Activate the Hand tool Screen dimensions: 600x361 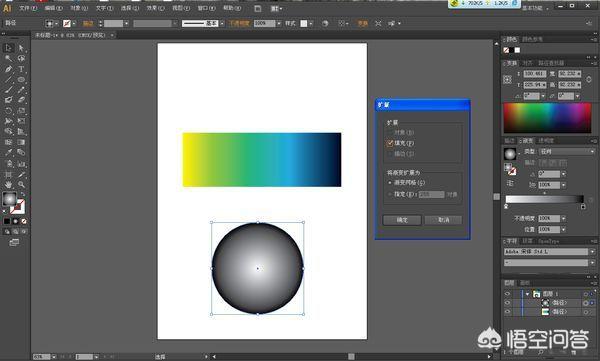coord(8,185)
